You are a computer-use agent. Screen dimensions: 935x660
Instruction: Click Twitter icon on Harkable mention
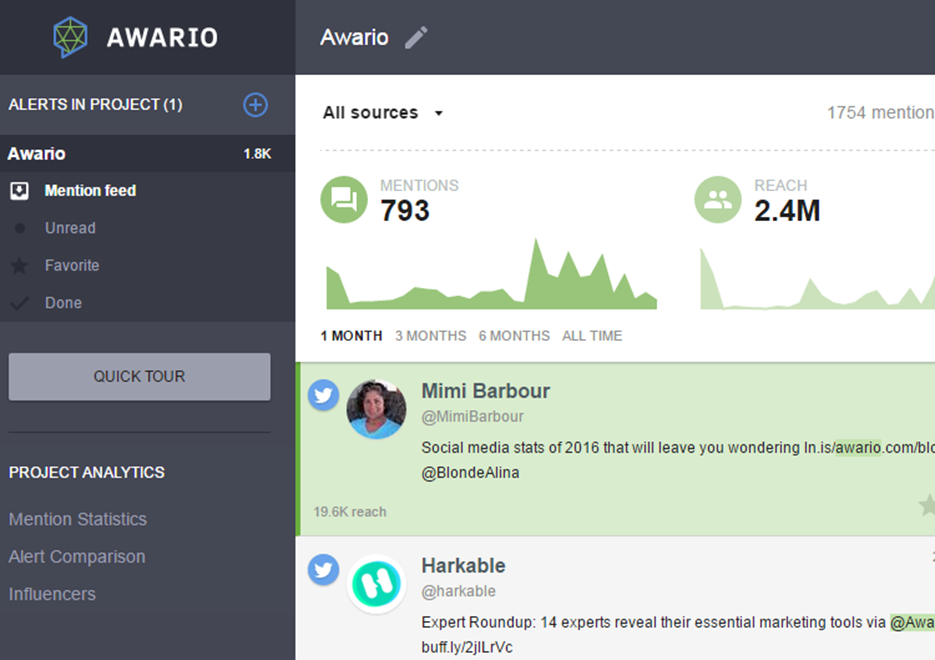(322, 570)
